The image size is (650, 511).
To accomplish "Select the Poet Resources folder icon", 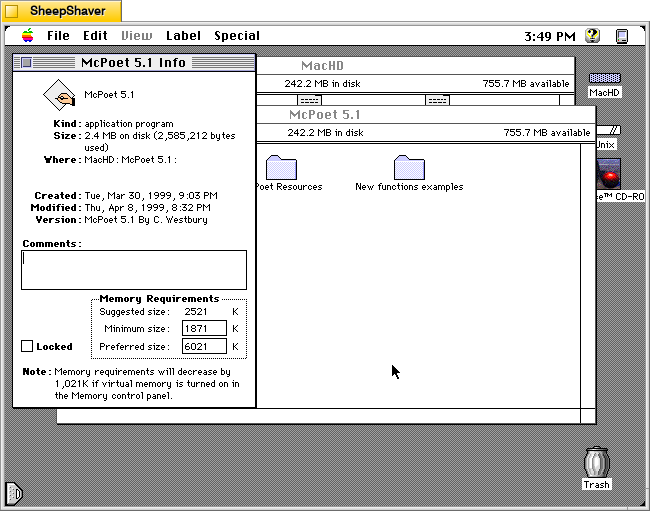I will [281, 167].
